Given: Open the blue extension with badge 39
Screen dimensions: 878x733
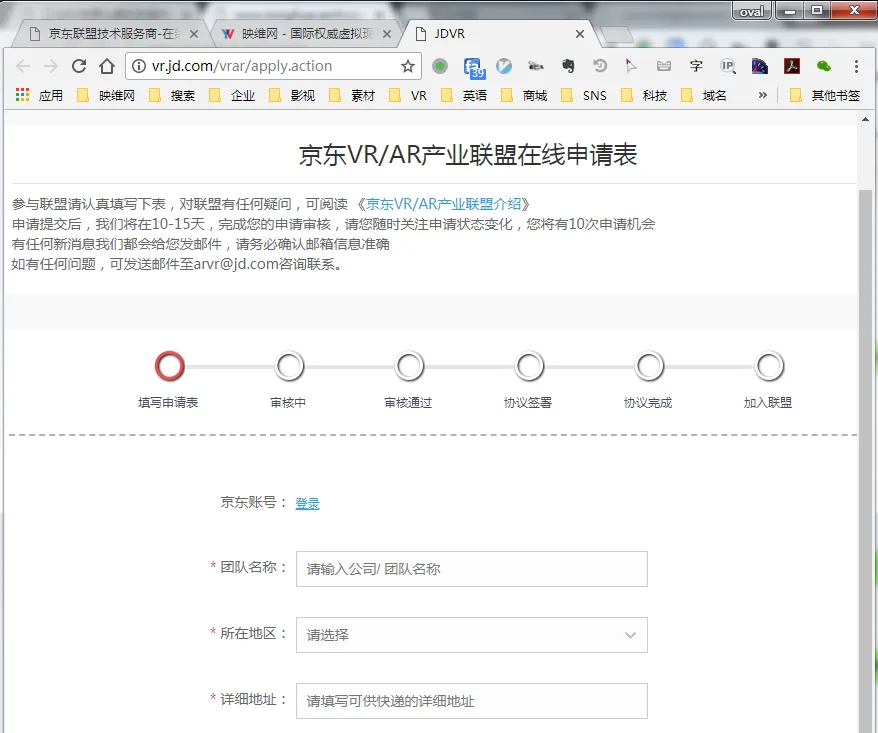Looking at the screenshot, I should click(x=473, y=67).
